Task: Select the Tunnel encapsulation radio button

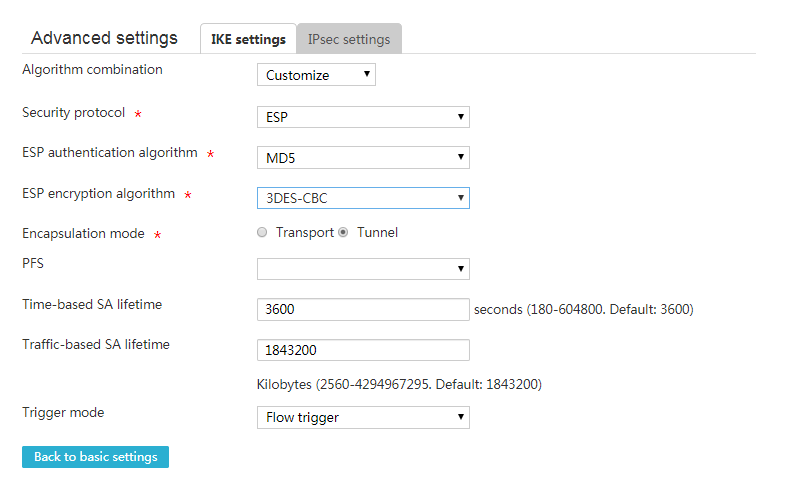Action: 344,233
